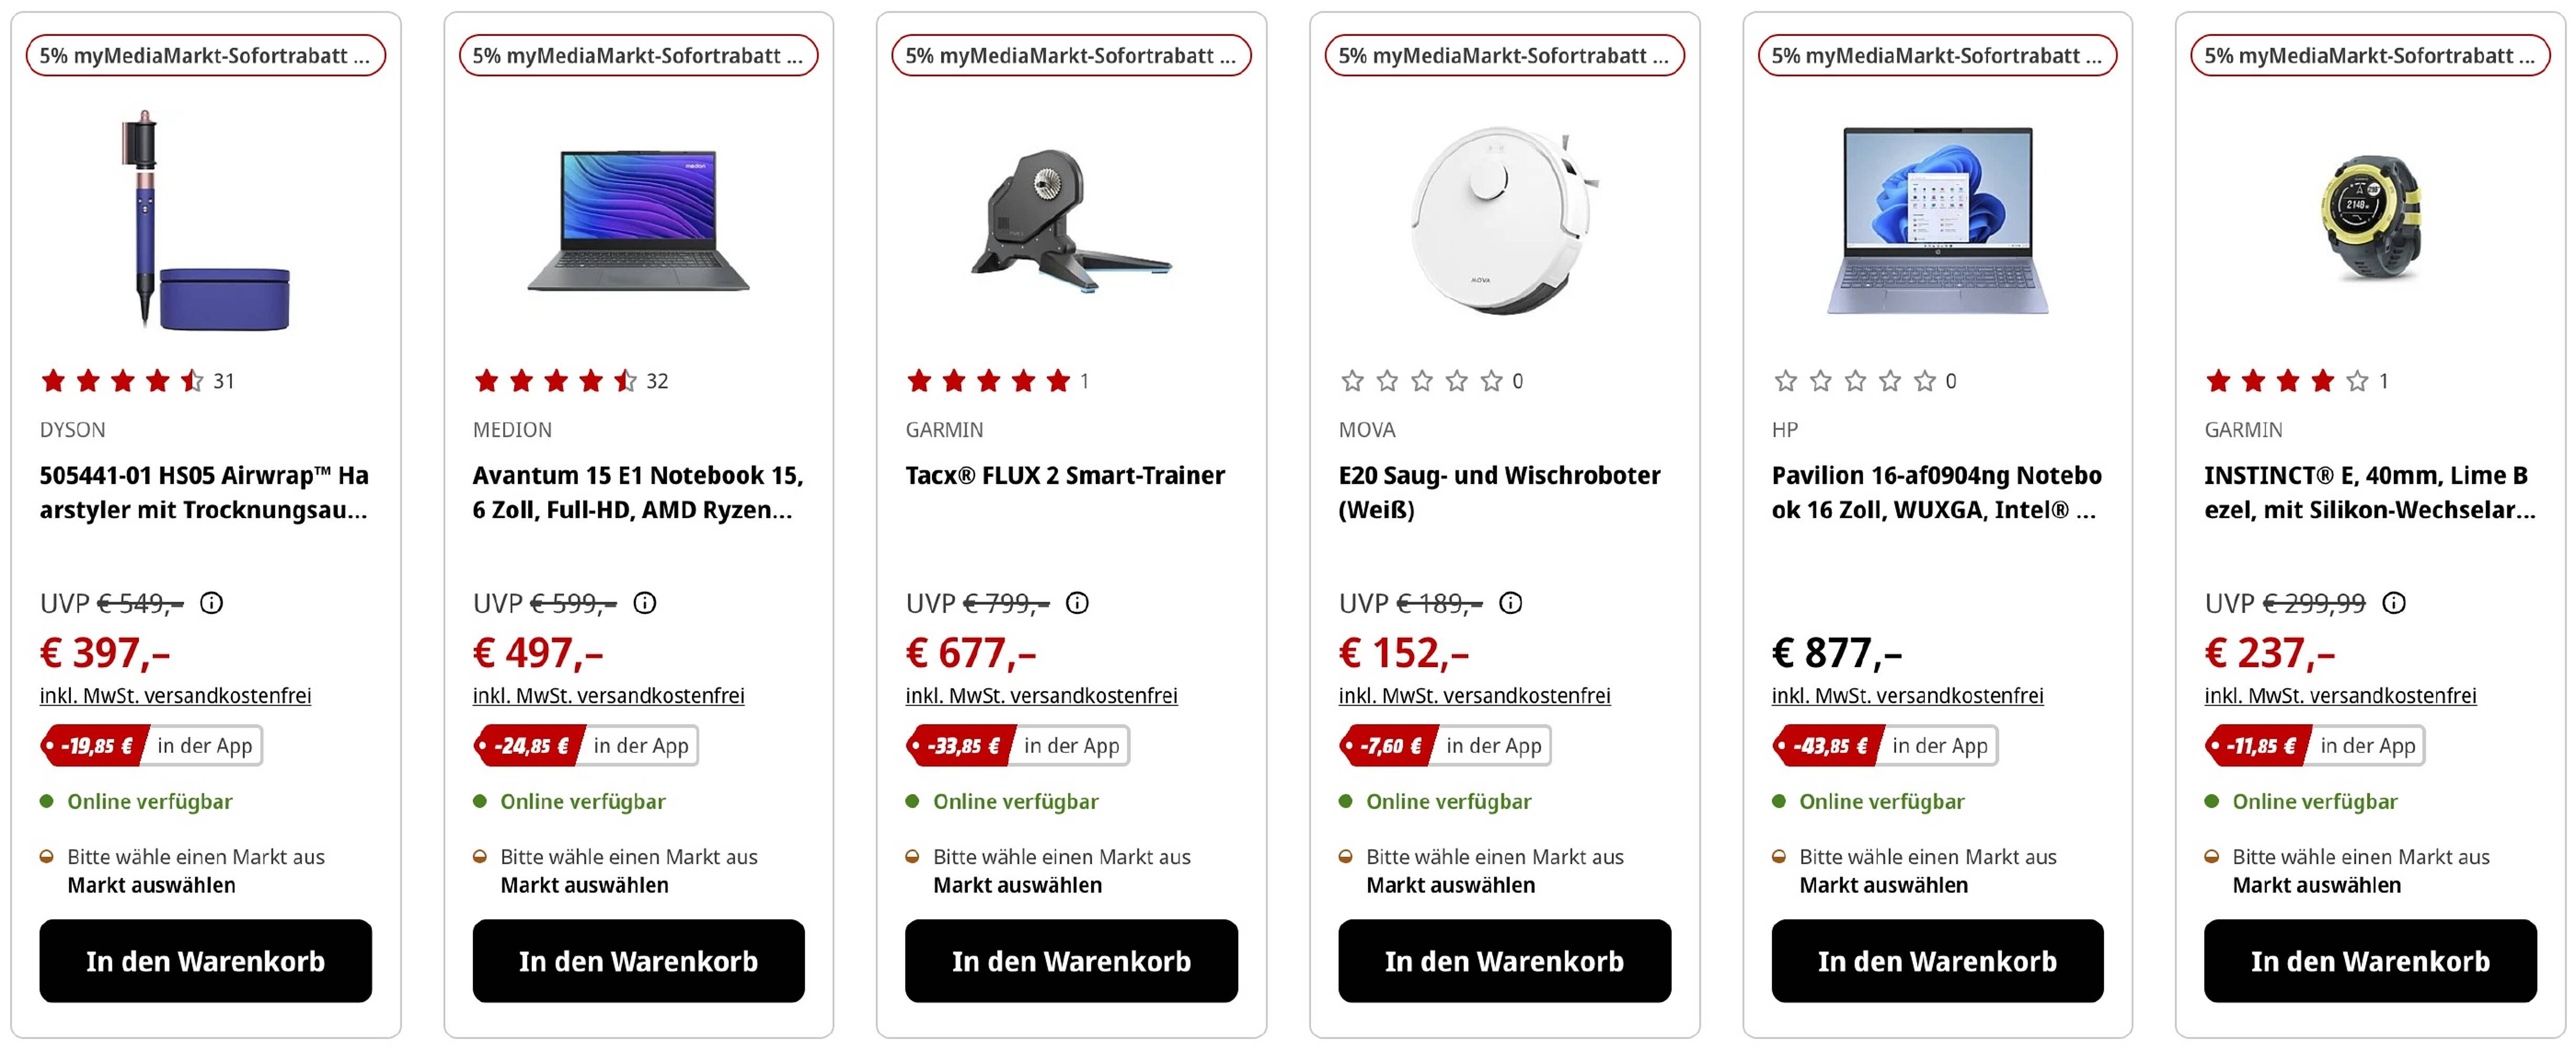
Task: Show UVP info for Garmin INSTINCT E
Action: (2394, 603)
